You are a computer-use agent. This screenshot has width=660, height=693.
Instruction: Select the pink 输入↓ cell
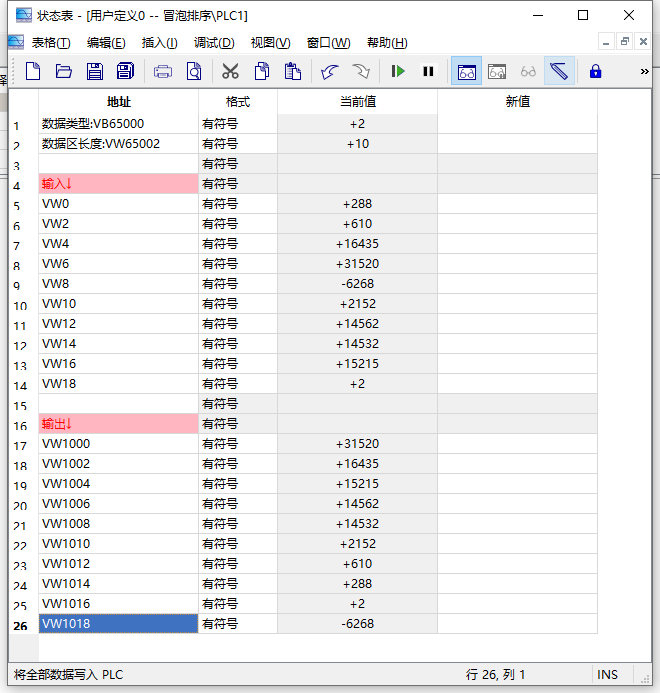click(x=118, y=184)
